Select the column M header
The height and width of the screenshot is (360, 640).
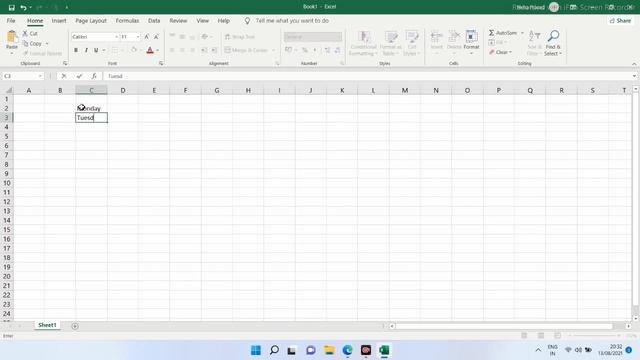[x=404, y=90]
